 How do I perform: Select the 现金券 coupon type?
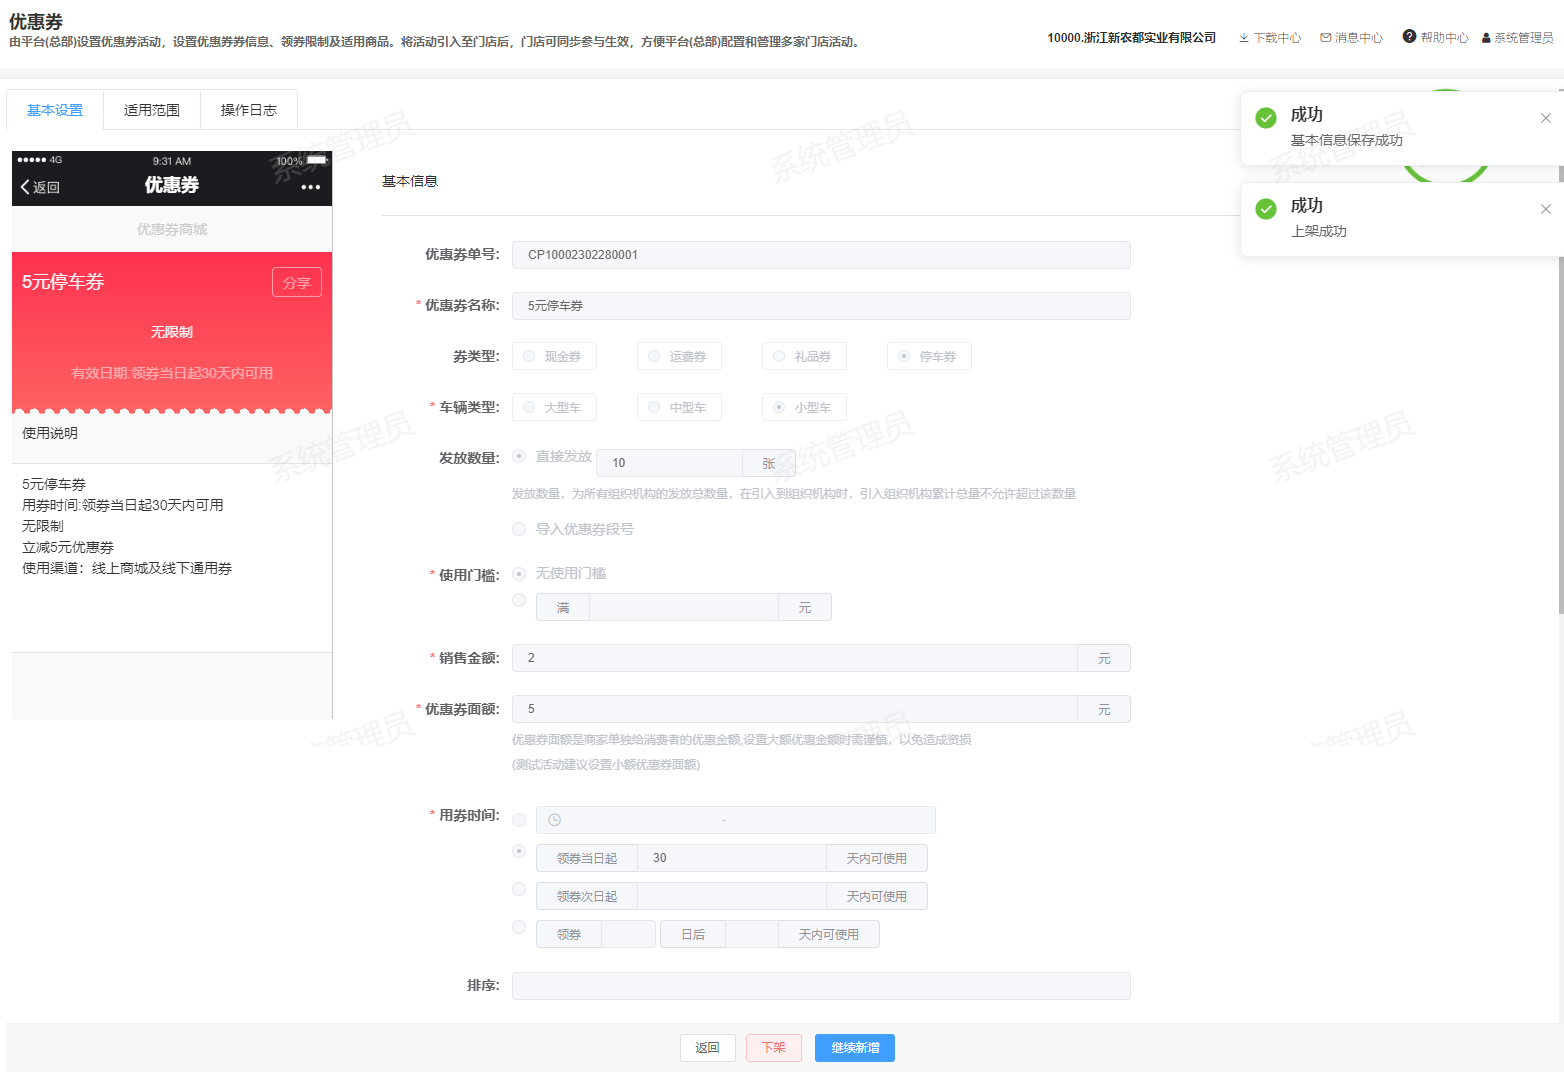pyautogui.click(x=554, y=356)
